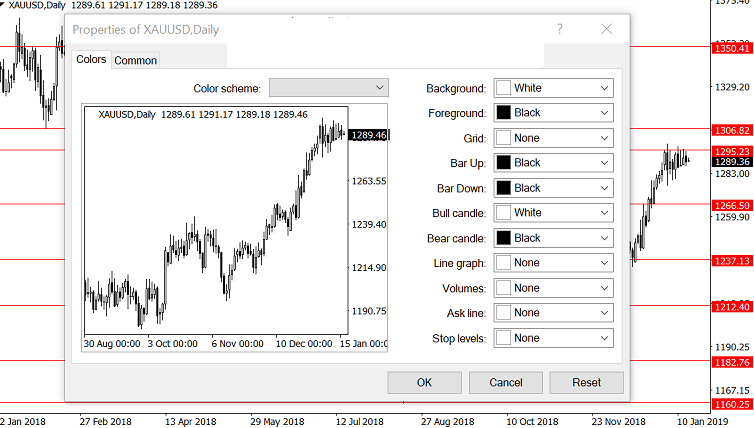Open the Background color dropdown

click(553, 88)
